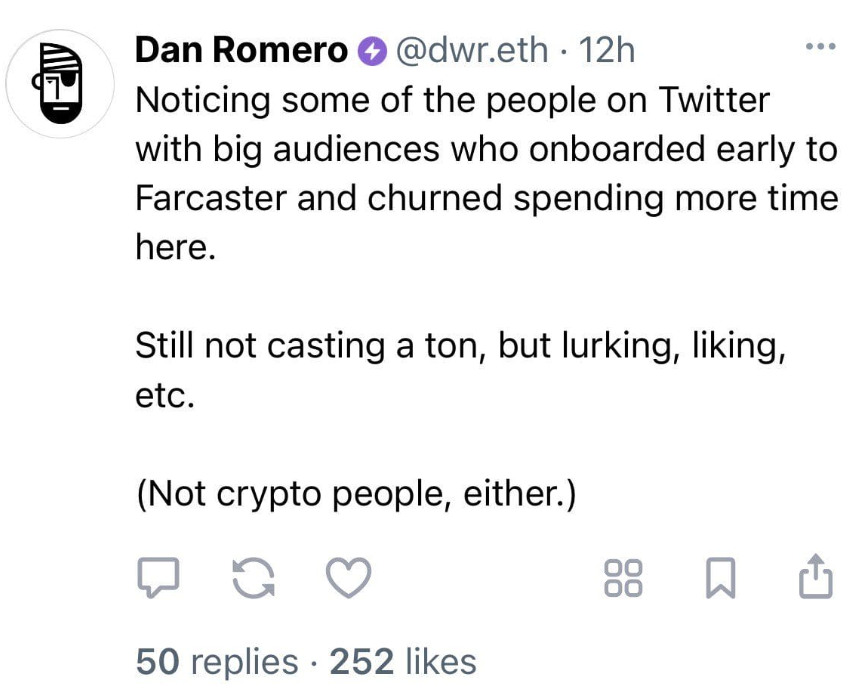The image size is (860, 696).
Task: Click the "etc." text line
Action: point(162,394)
